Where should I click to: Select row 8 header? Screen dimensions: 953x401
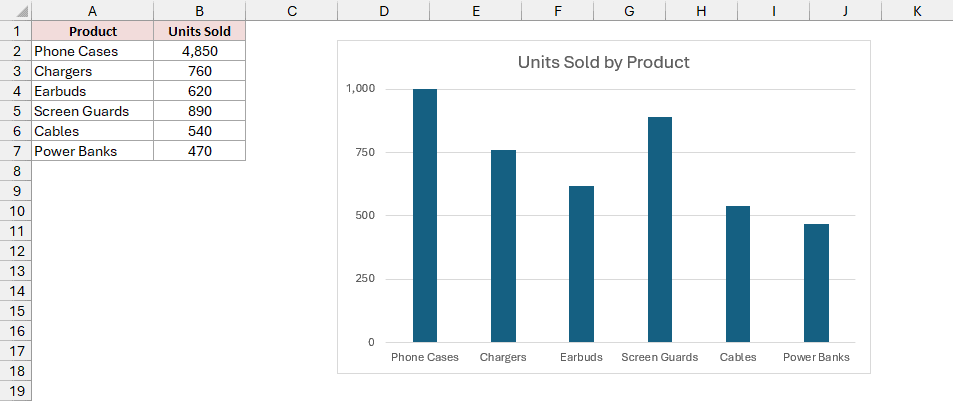coord(16,171)
